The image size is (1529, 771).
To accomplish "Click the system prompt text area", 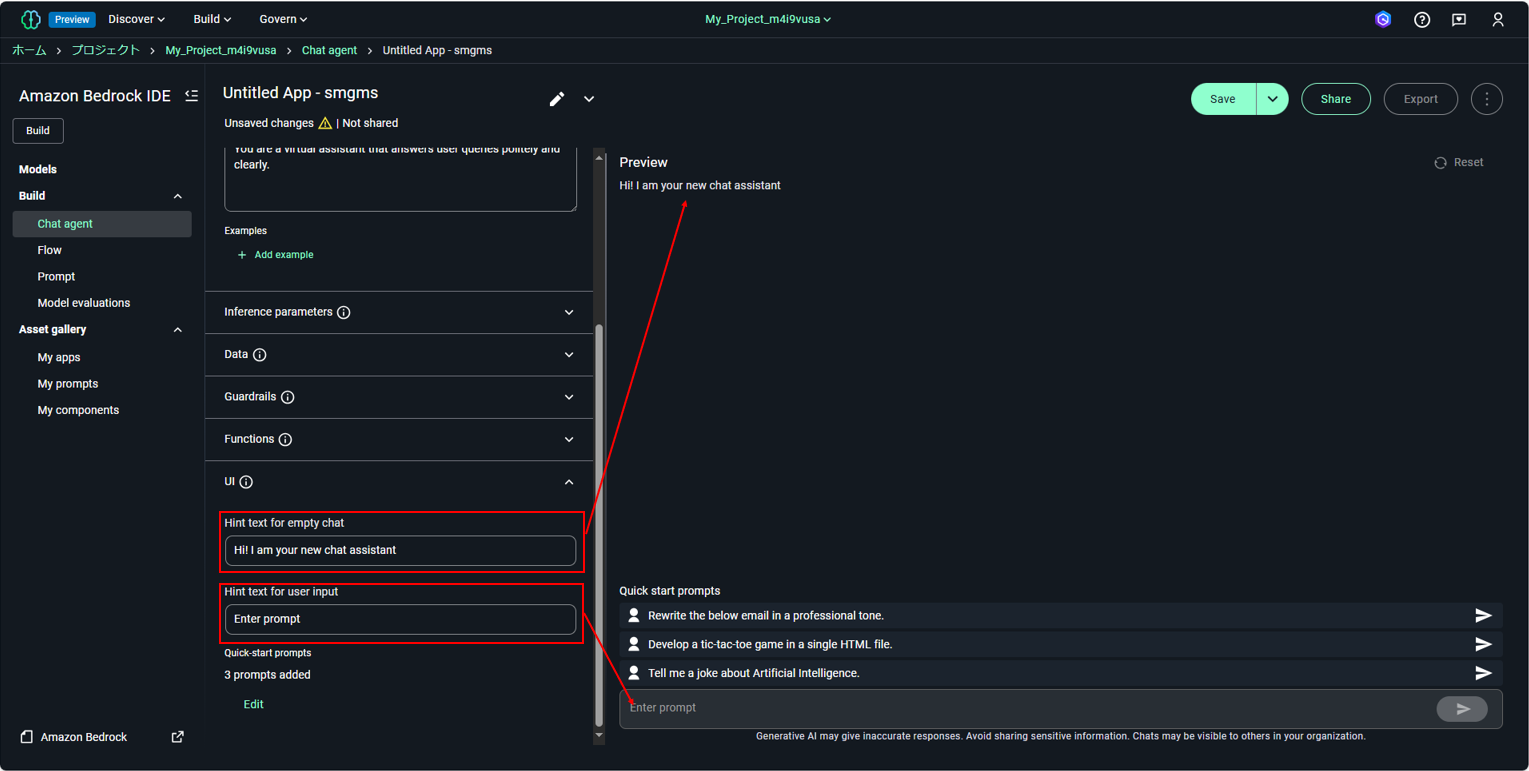I will (400, 178).
